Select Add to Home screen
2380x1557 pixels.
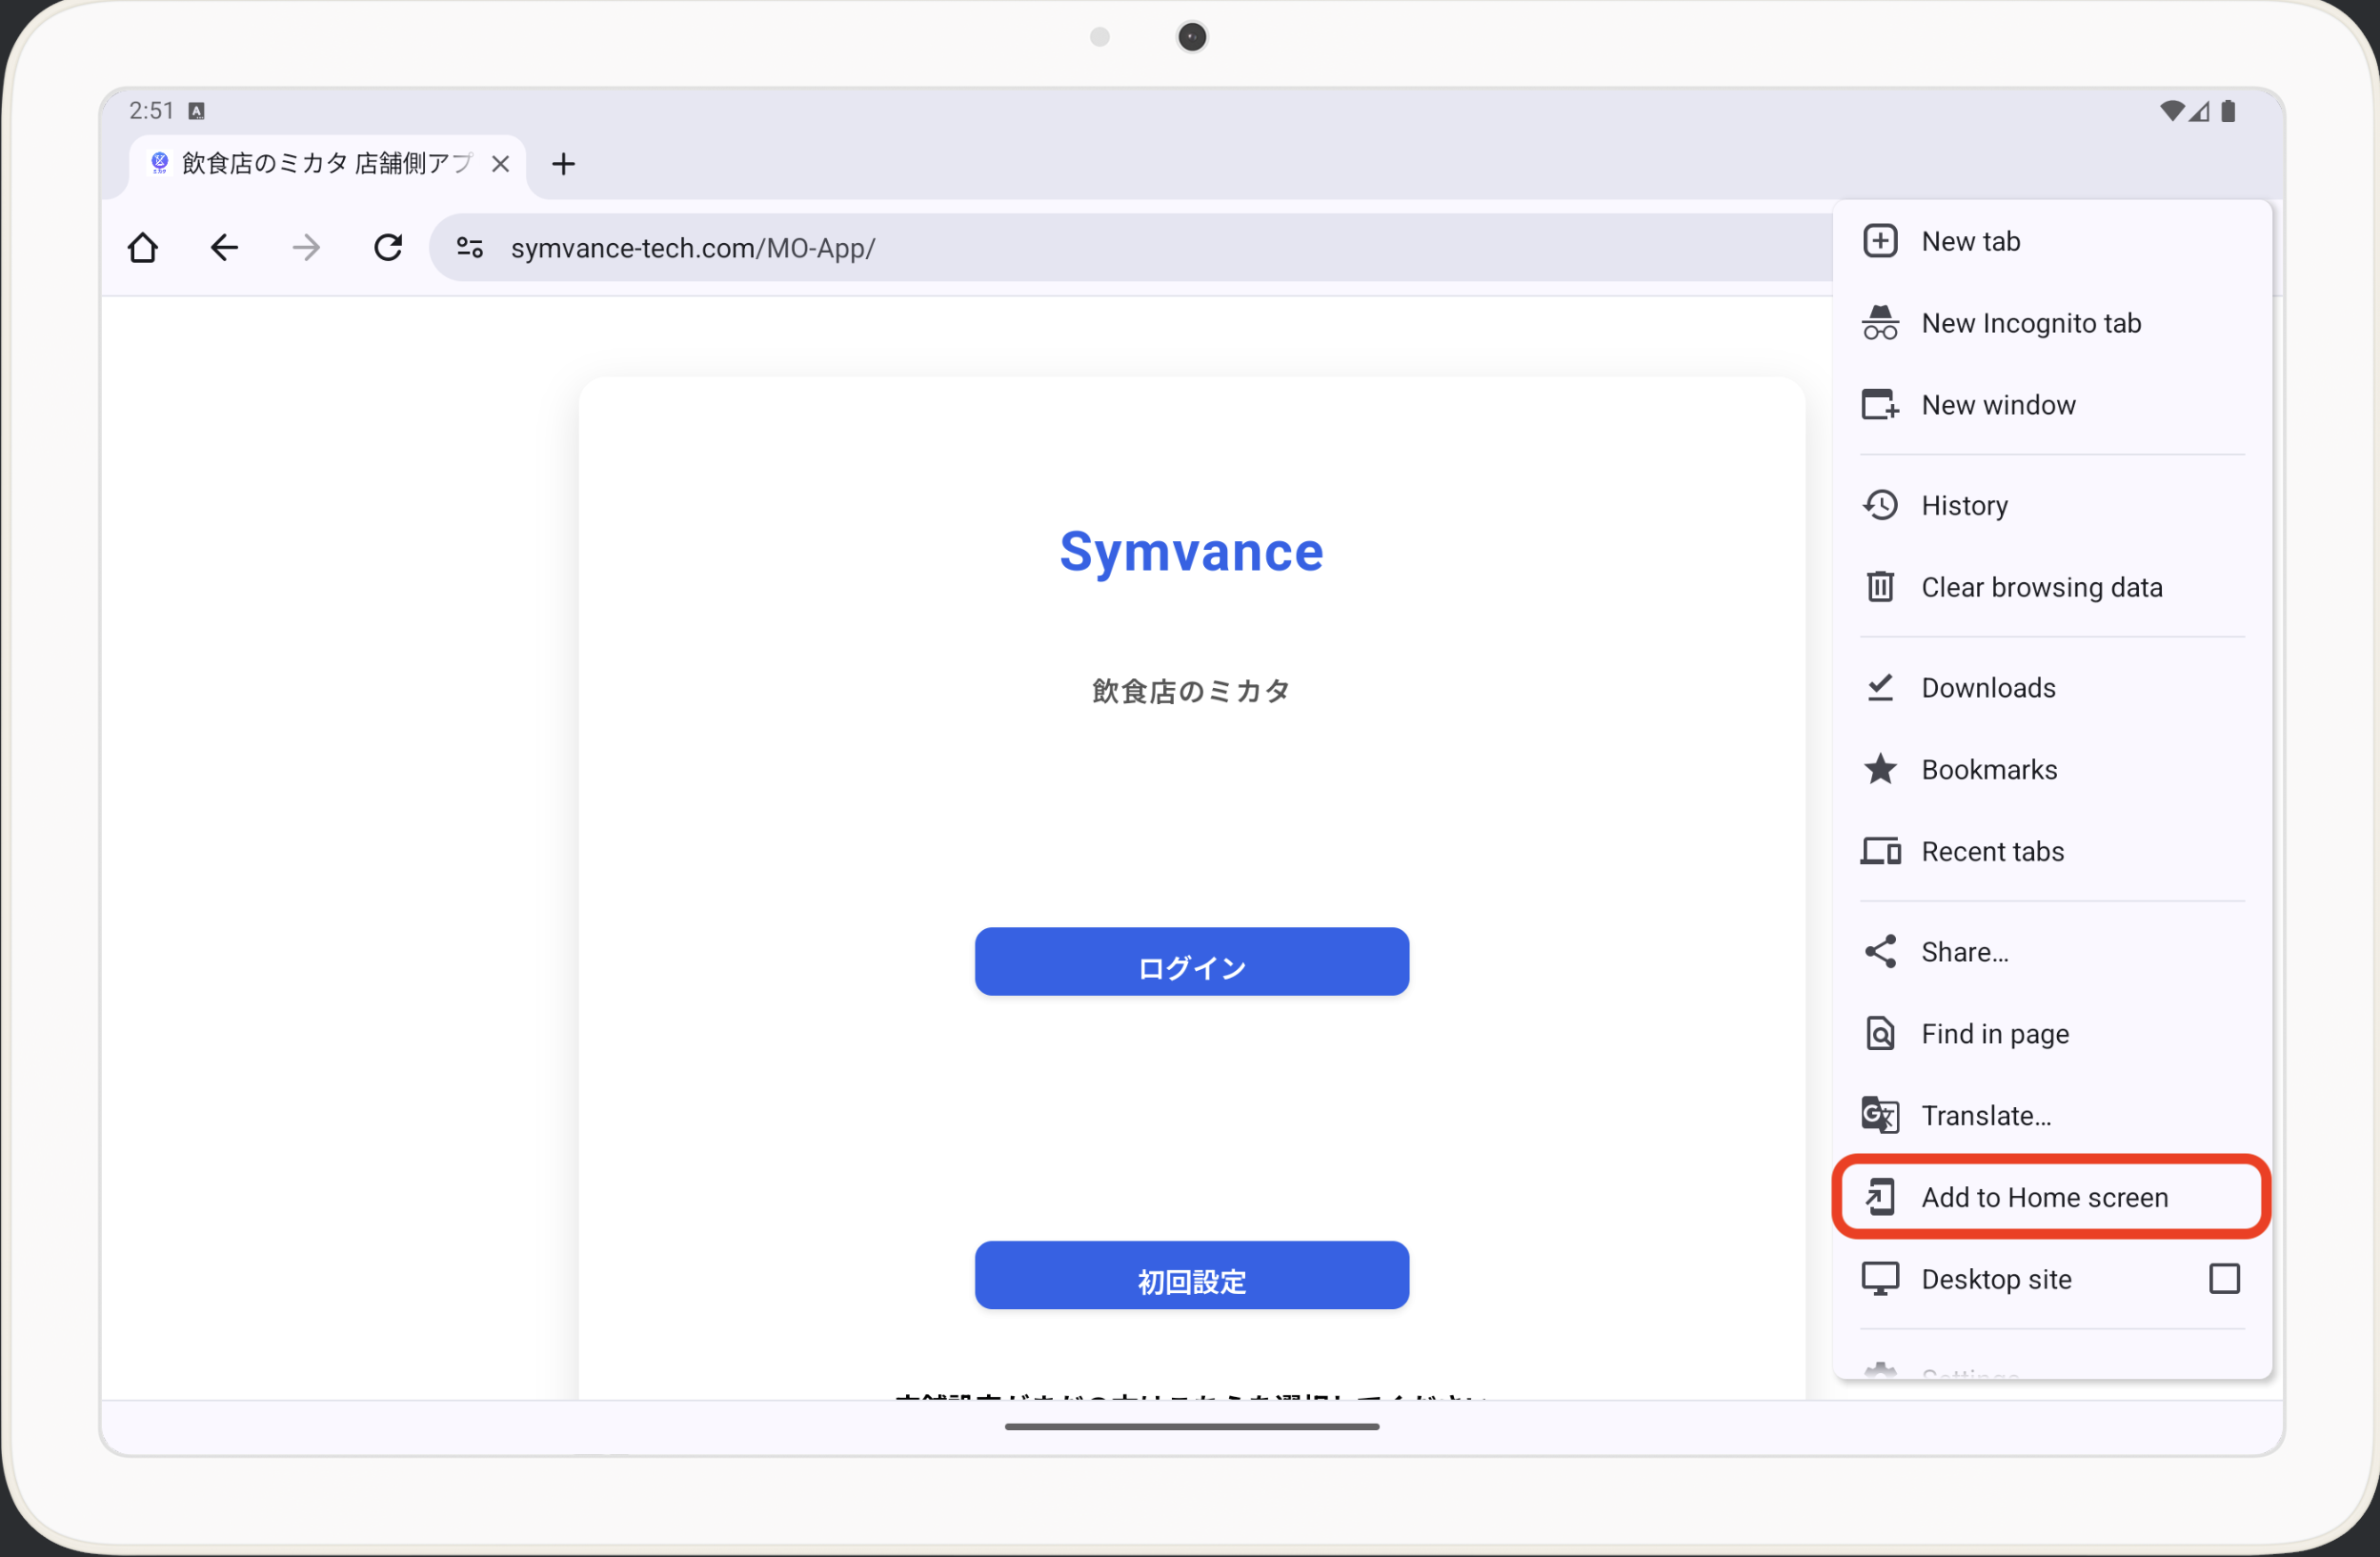pos(2052,1198)
